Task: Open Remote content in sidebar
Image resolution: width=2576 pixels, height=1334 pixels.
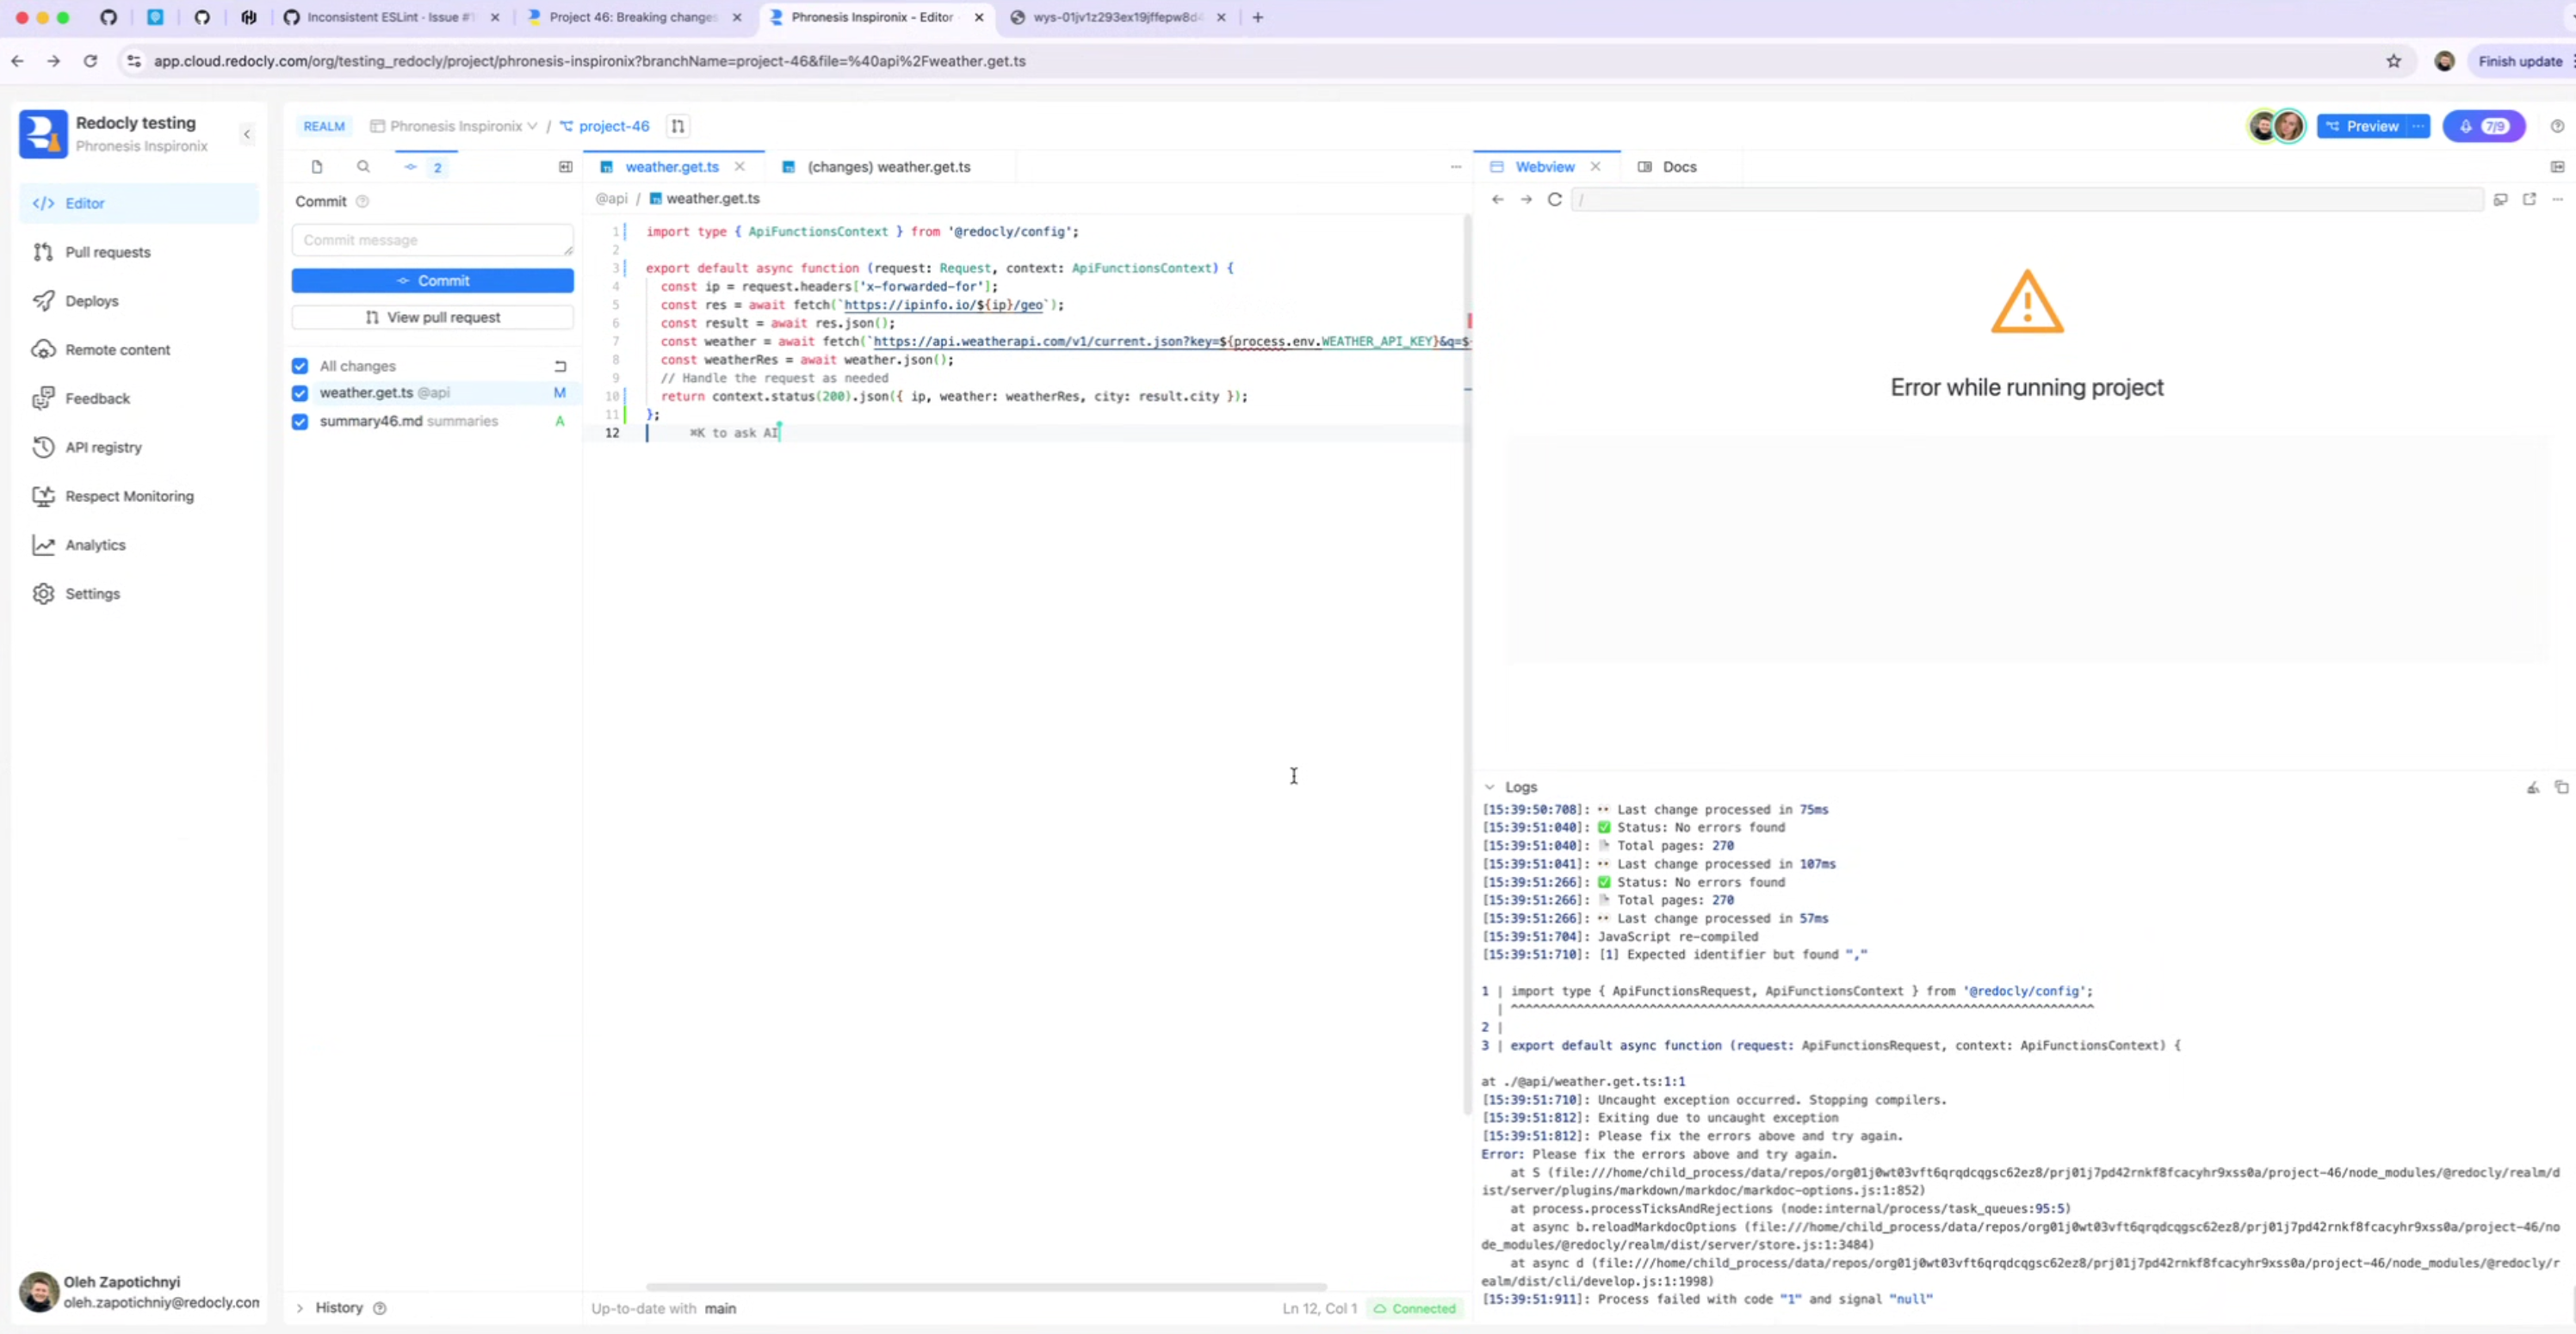Action: 139,350
